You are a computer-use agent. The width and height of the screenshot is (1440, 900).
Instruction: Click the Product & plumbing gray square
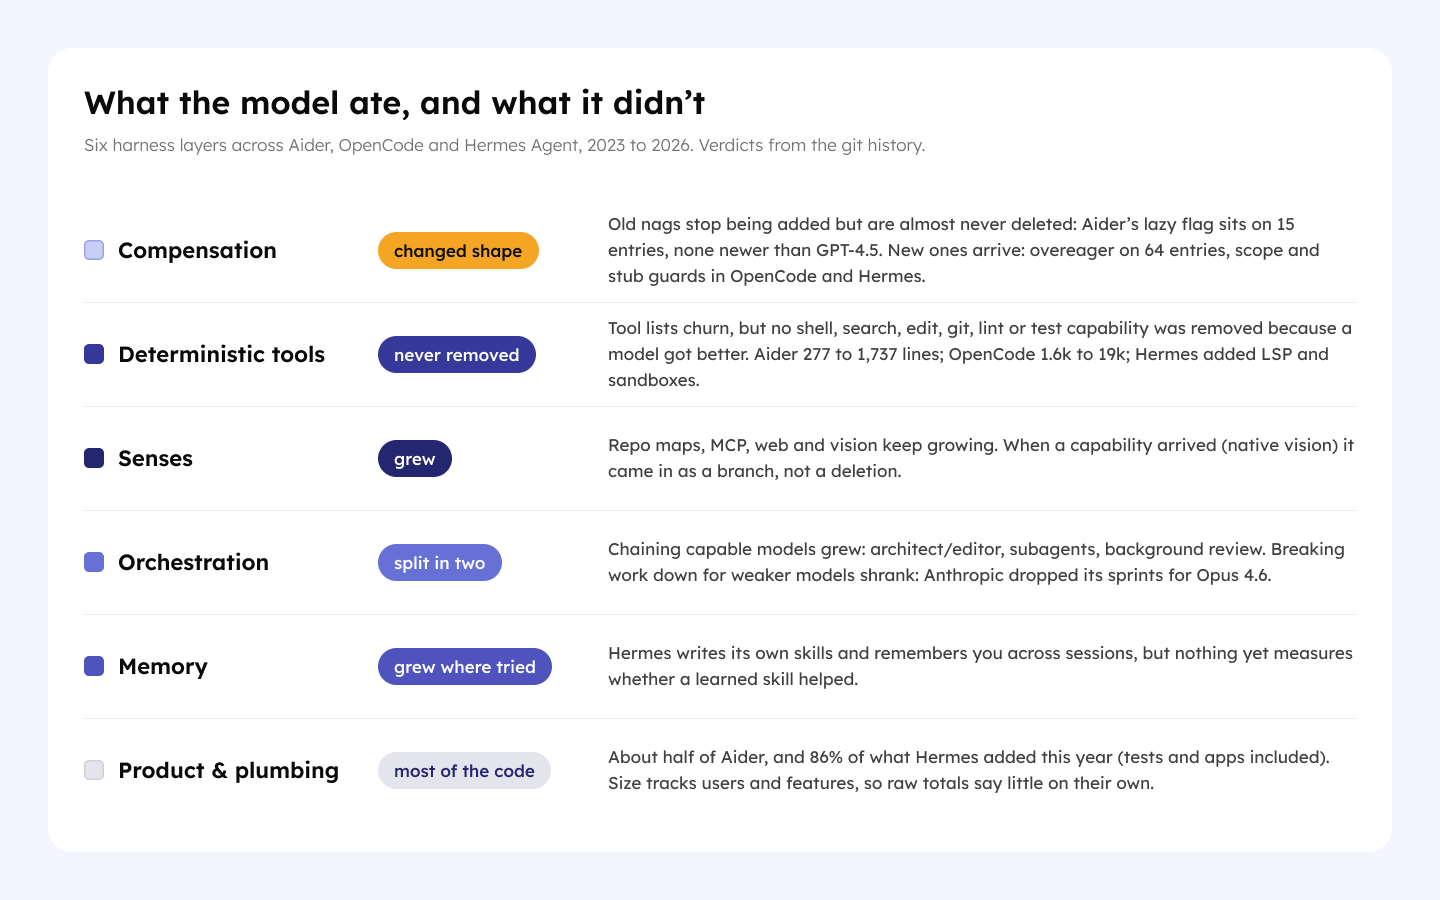(94, 770)
